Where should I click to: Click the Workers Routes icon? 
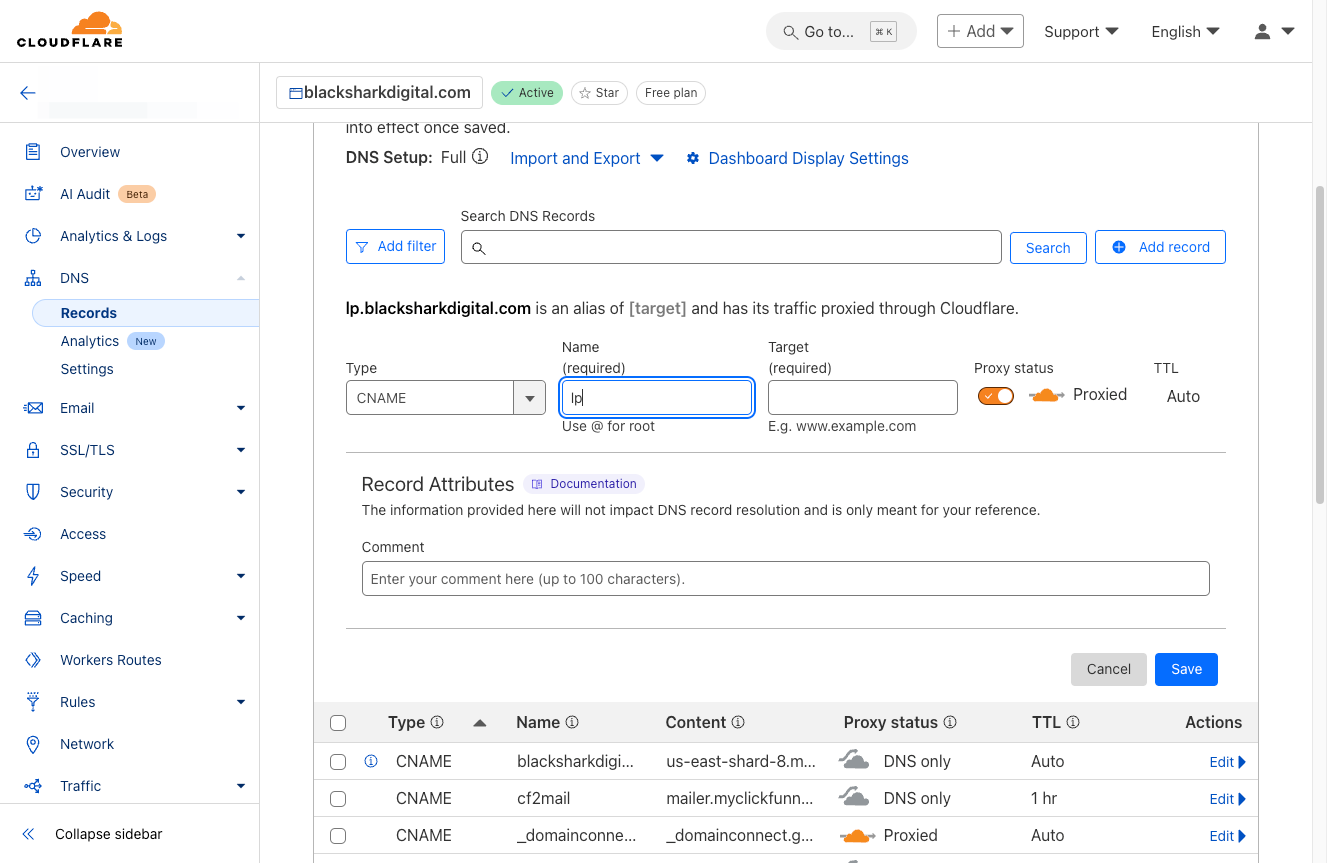tap(33, 660)
